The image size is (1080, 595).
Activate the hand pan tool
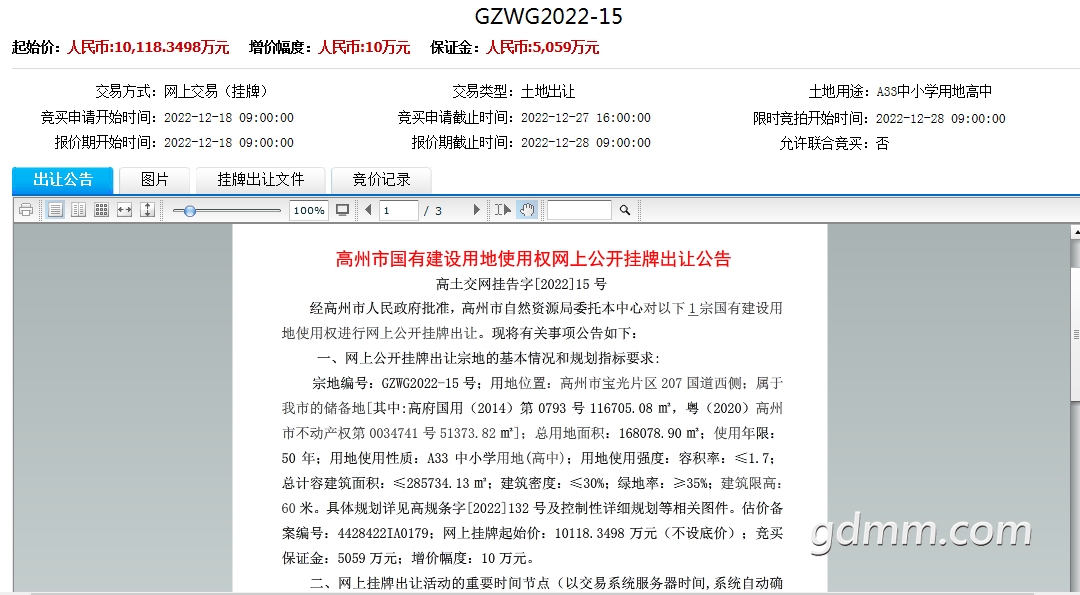pos(528,210)
